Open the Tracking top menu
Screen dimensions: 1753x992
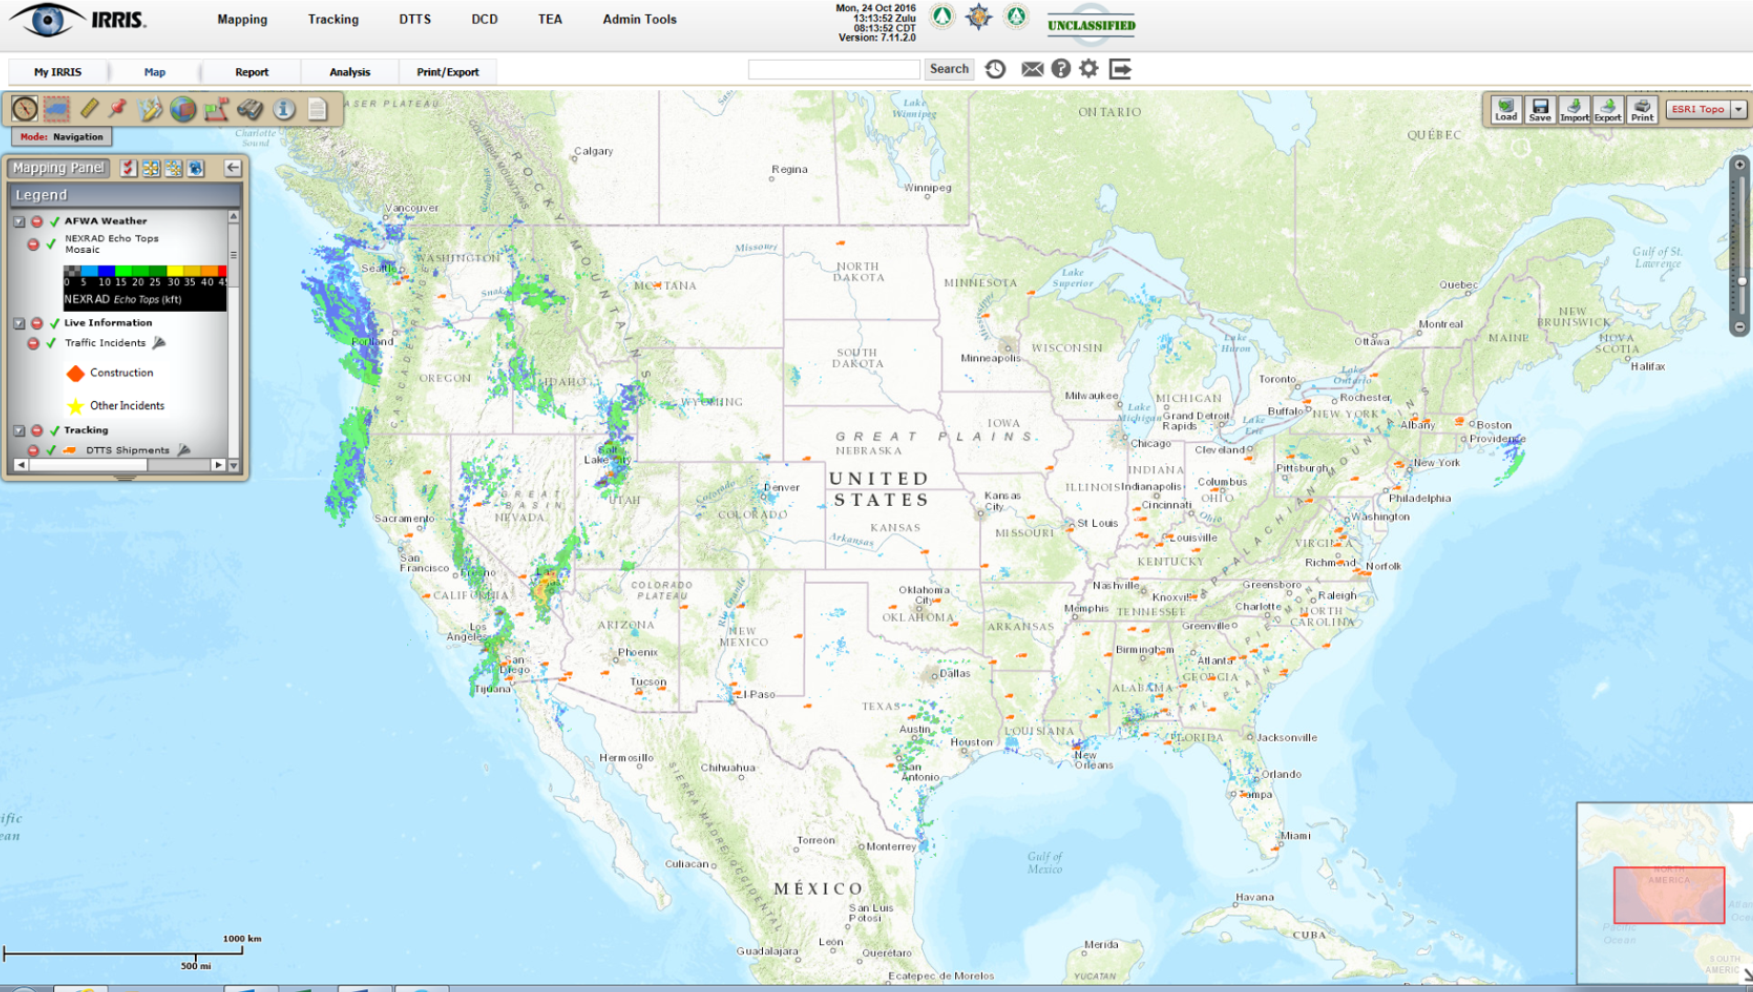333,19
